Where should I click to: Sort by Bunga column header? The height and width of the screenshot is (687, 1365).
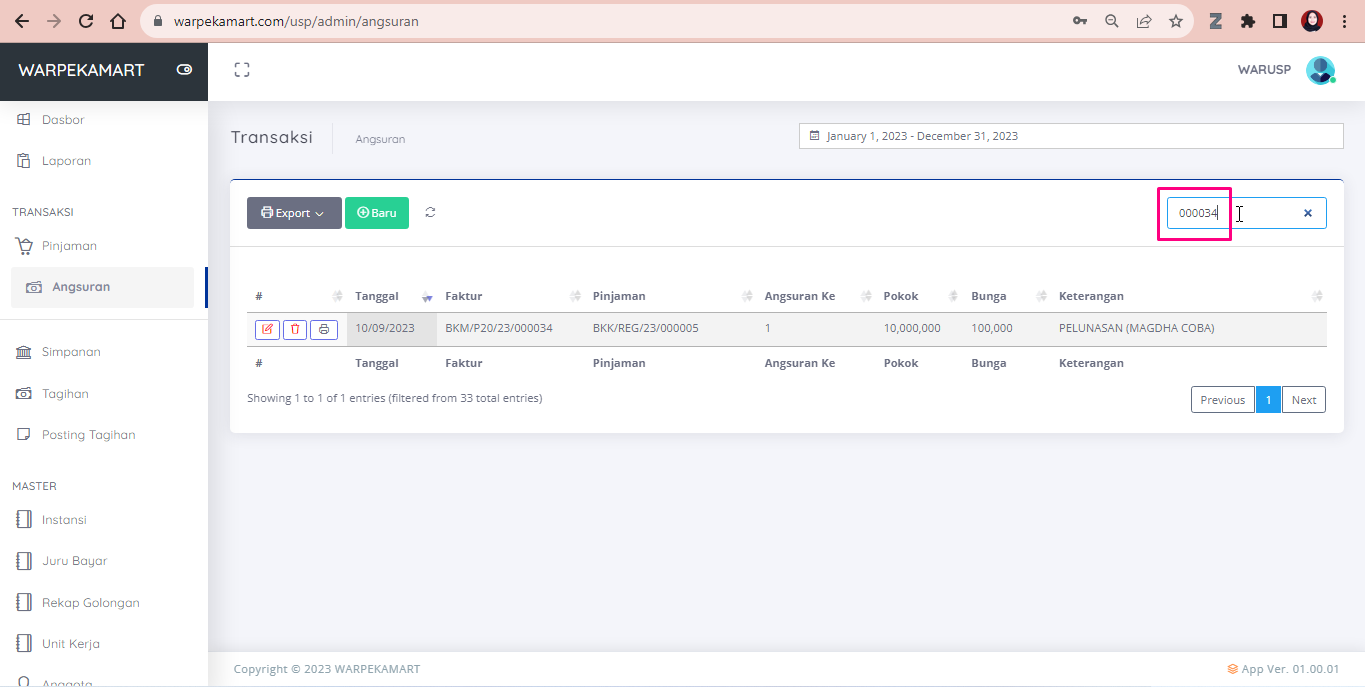(x=1007, y=296)
